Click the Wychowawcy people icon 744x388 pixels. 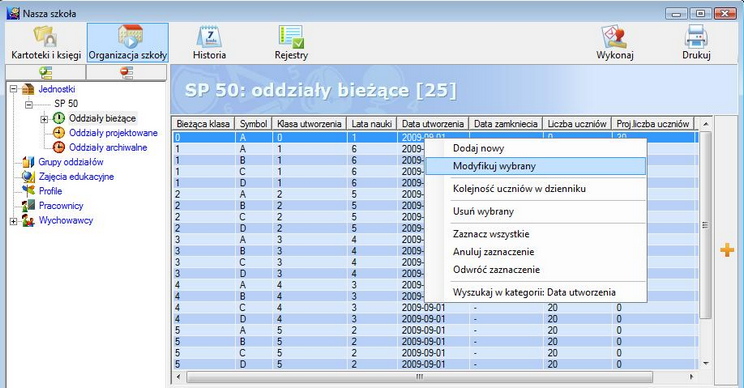[x=28, y=221]
